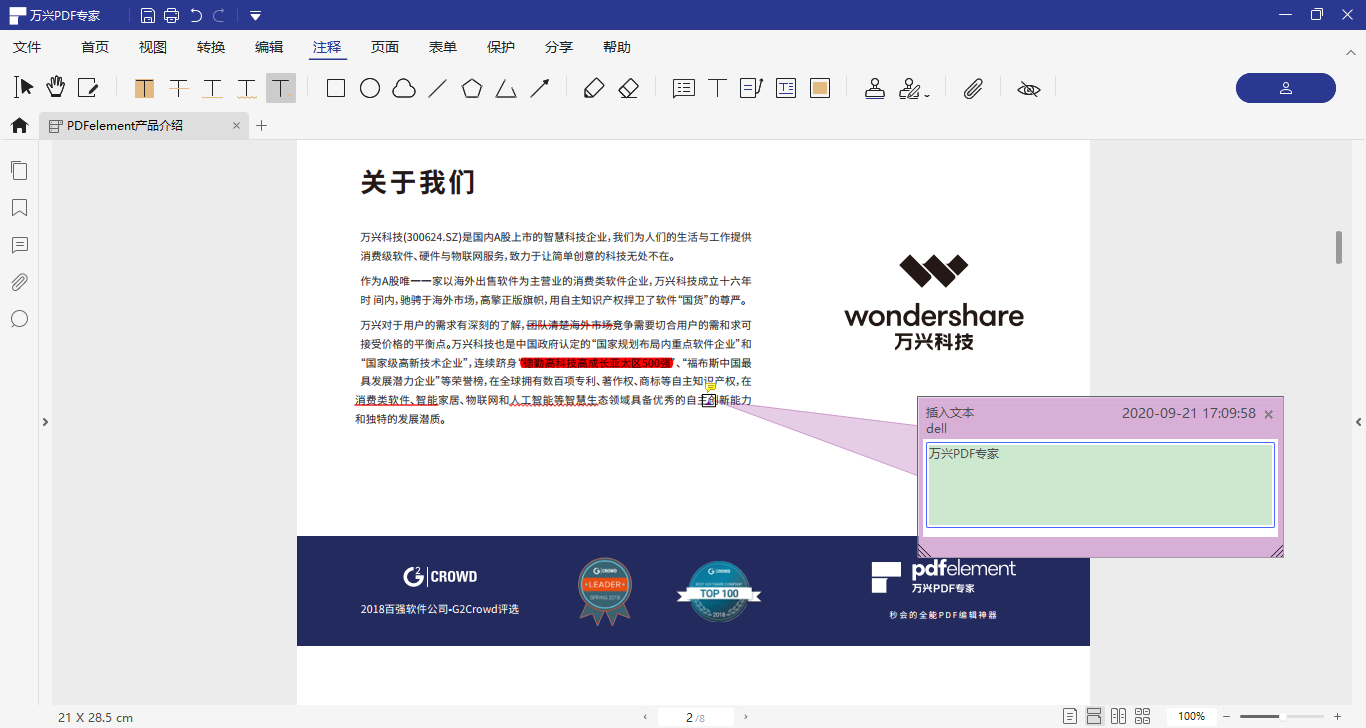Switch to the 页面 ribbon tab
Screen dimensions: 1366x728
[x=385, y=46]
